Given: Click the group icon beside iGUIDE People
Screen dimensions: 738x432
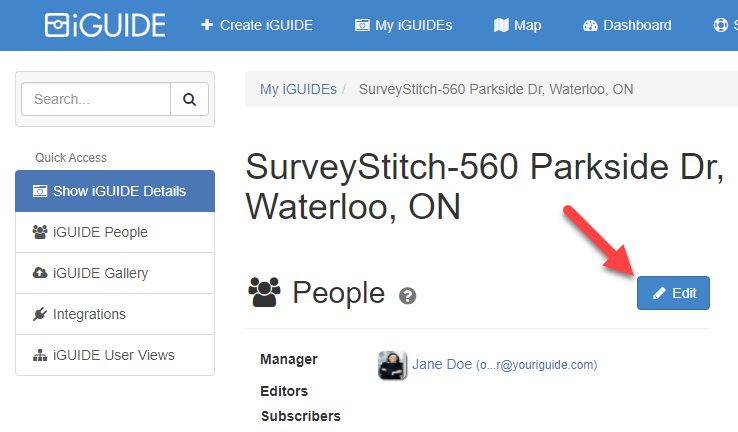Looking at the screenshot, I should [40, 232].
